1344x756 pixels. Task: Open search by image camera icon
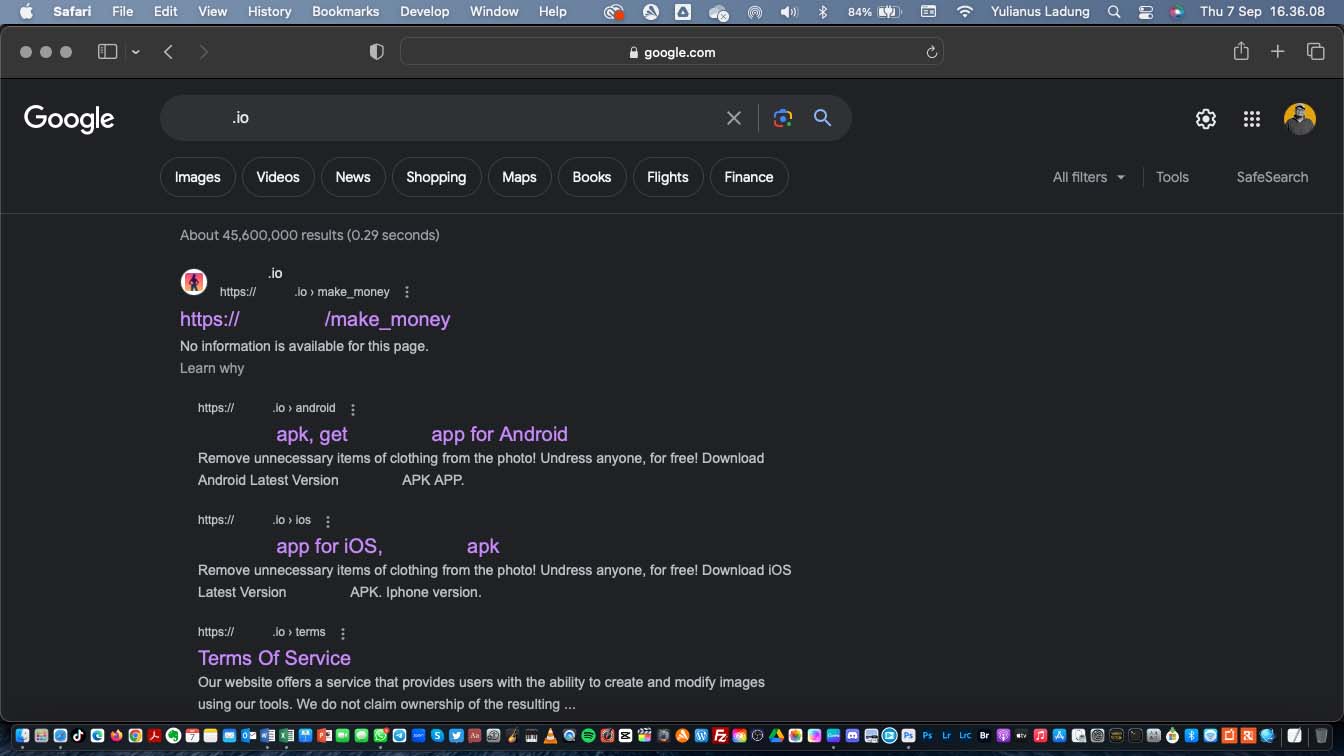(783, 118)
